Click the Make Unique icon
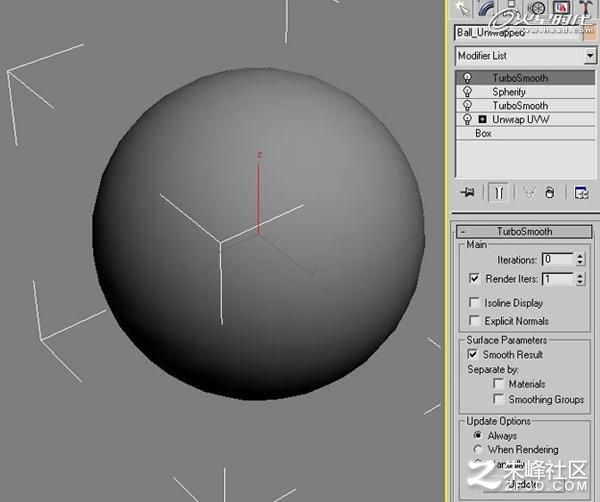This screenshot has height=502, width=600. tap(529, 192)
